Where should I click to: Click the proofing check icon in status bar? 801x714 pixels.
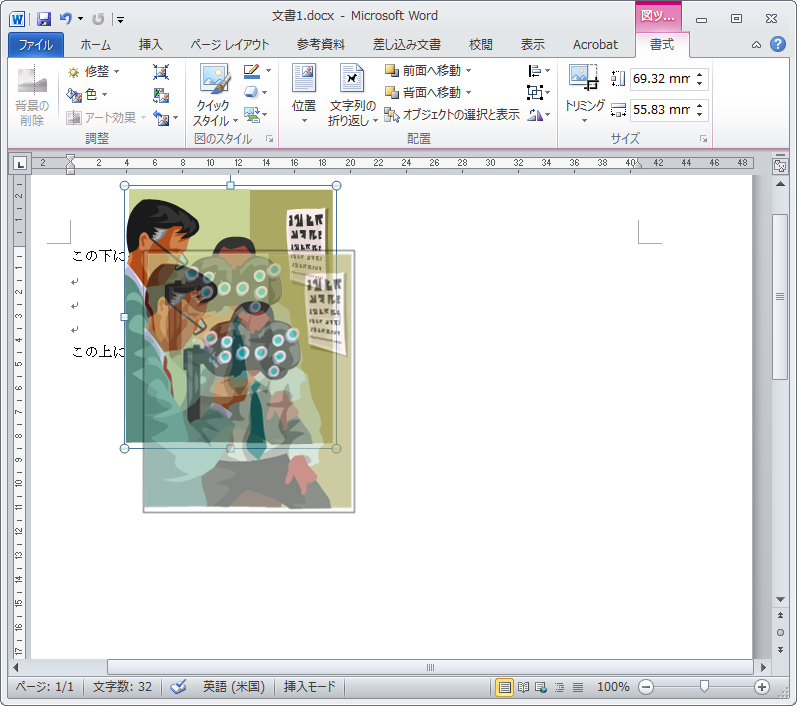pyautogui.click(x=179, y=687)
